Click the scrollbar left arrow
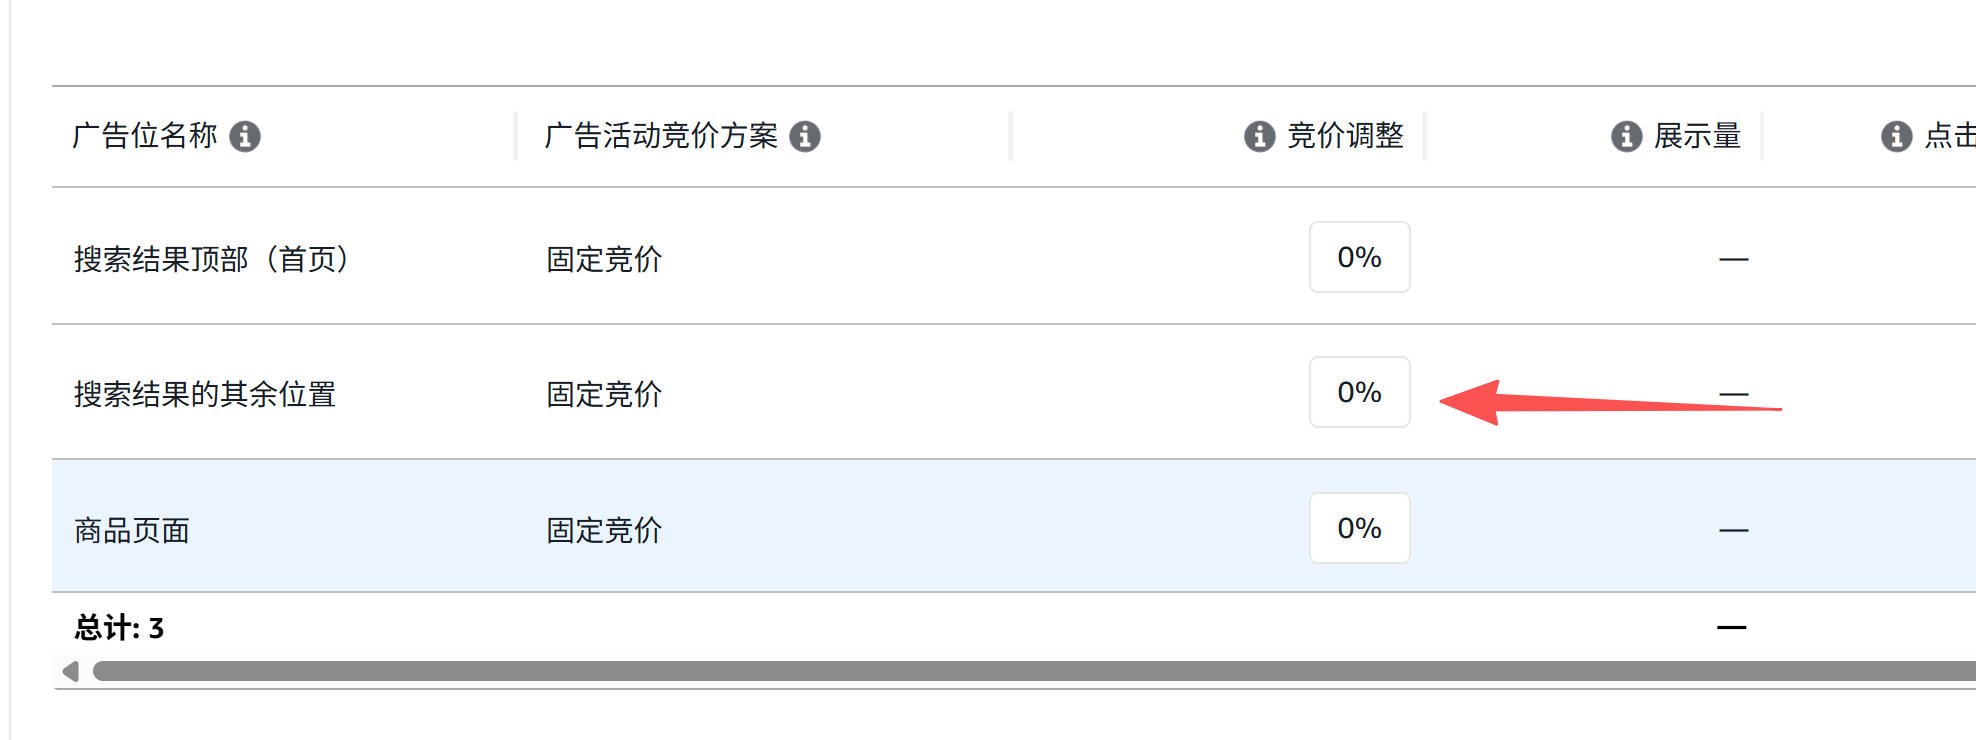The image size is (1976, 740). pos(70,671)
